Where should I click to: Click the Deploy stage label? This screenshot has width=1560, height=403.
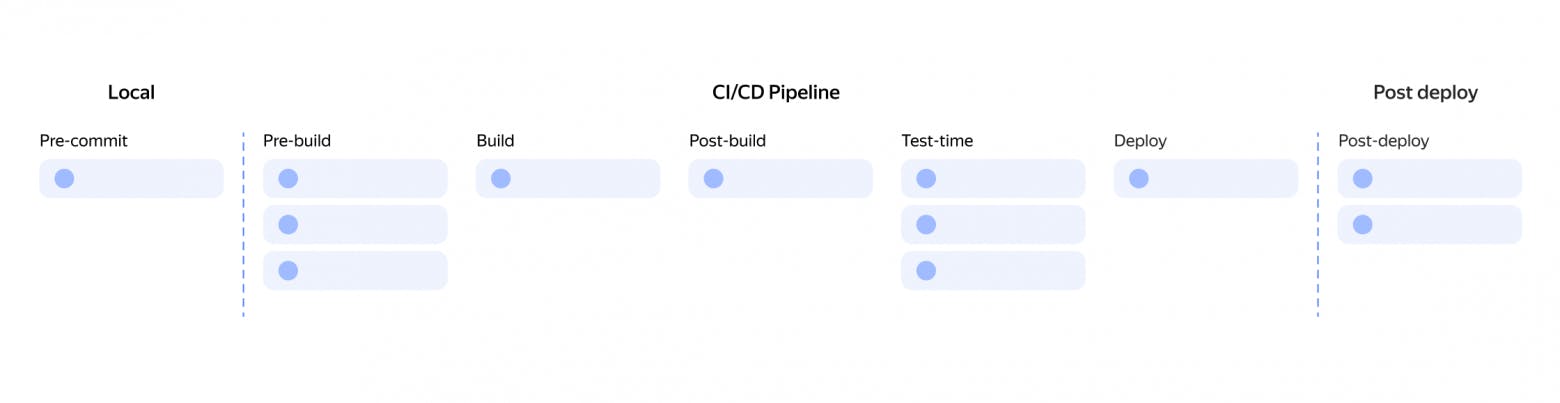[1140, 141]
